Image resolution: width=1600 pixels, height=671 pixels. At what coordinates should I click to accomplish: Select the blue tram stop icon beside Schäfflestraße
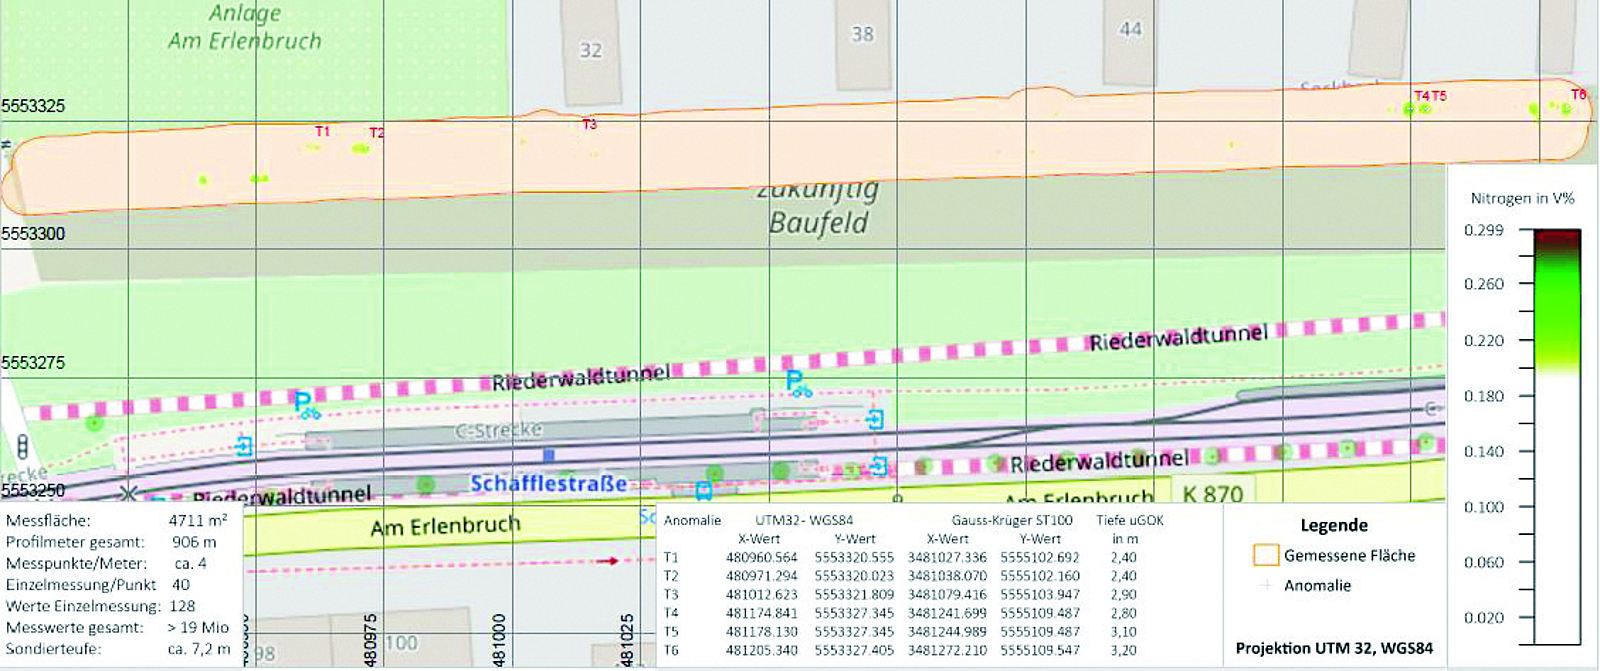point(703,490)
